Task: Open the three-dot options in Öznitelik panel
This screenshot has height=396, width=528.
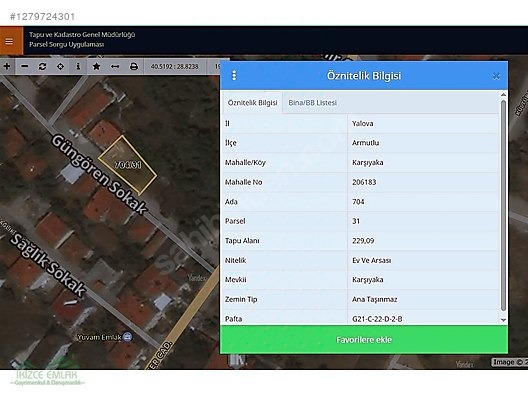Action: coord(234,75)
